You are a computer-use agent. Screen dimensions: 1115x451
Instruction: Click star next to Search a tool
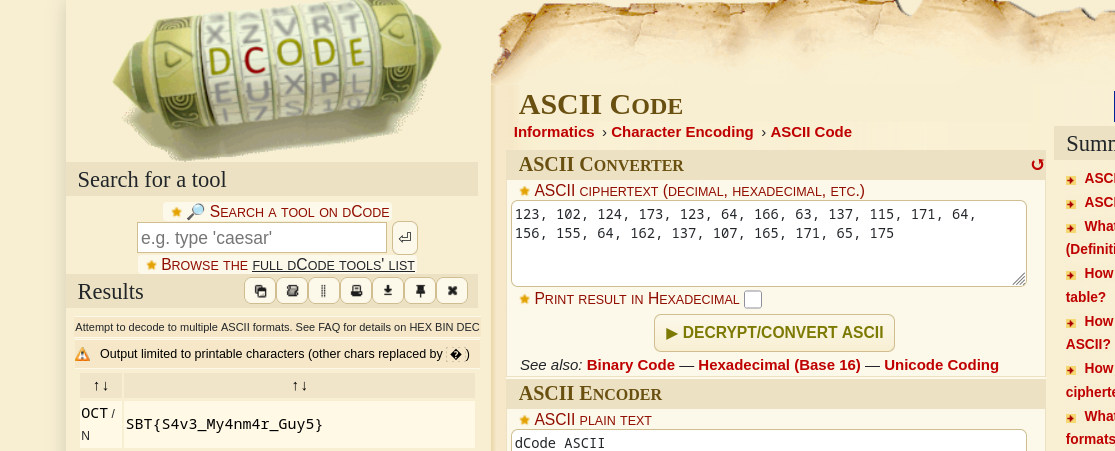click(x=176, y=212)
